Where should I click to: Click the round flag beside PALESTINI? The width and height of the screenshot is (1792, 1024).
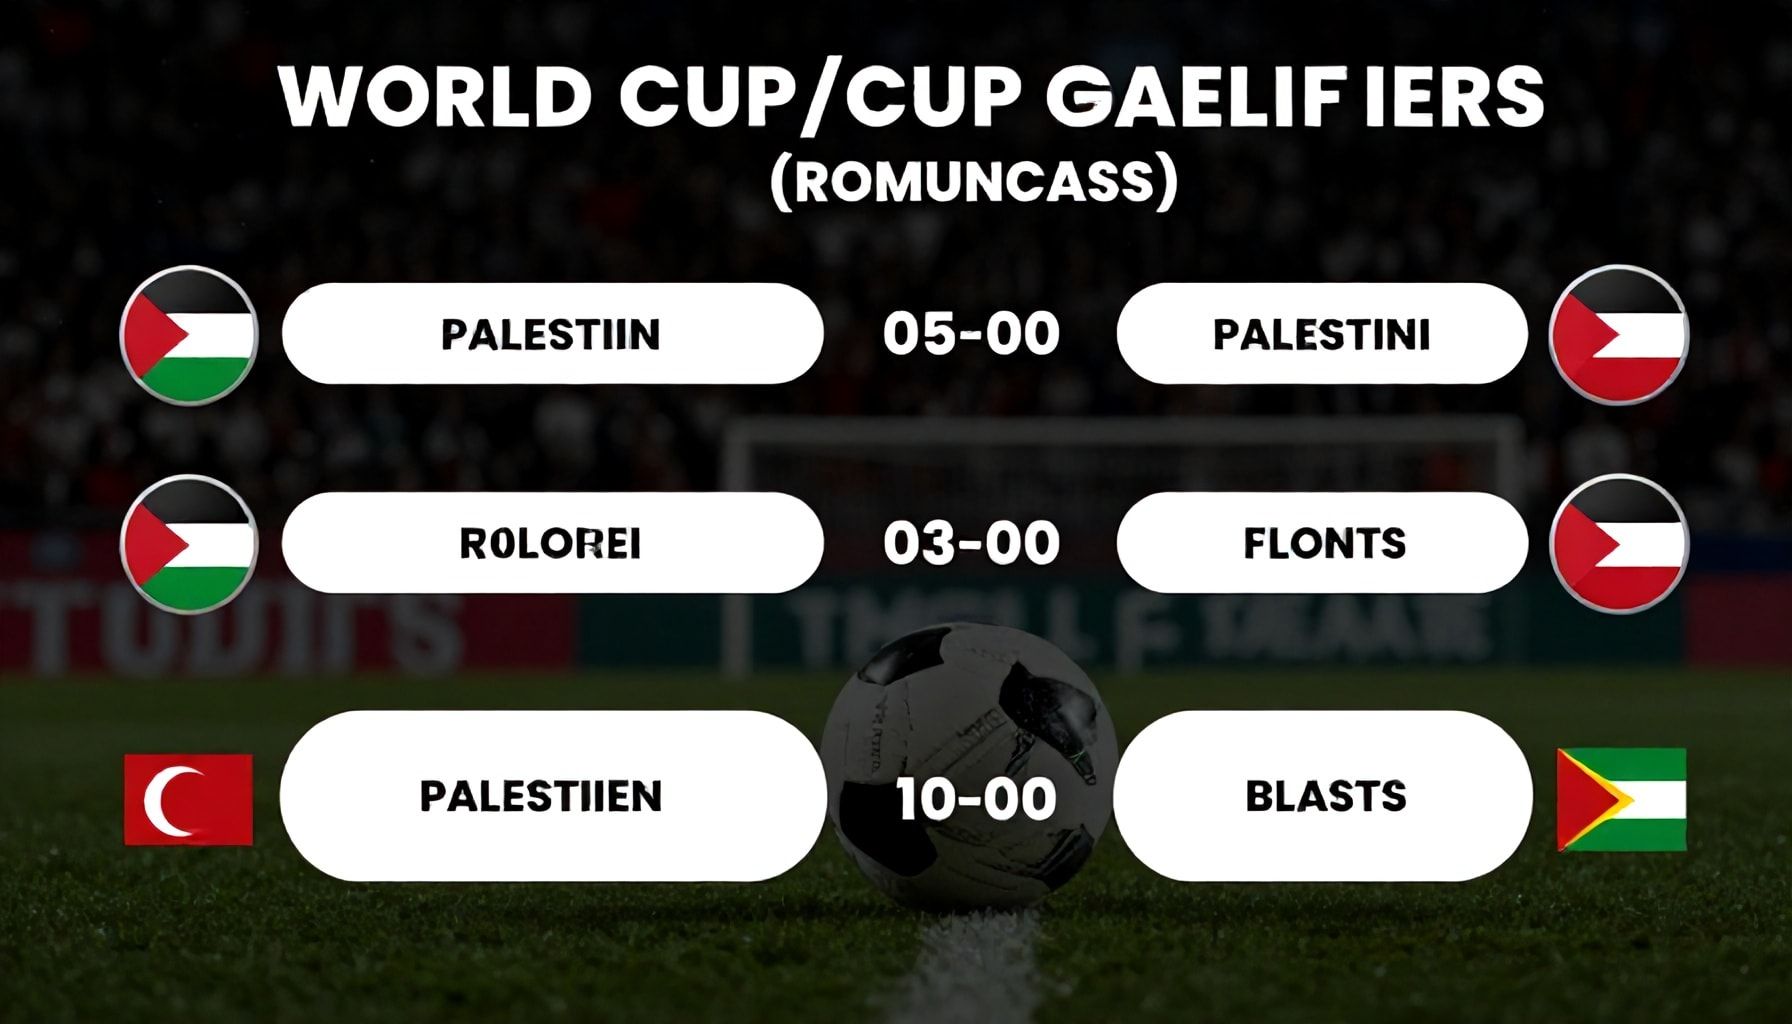point(1618,335)
